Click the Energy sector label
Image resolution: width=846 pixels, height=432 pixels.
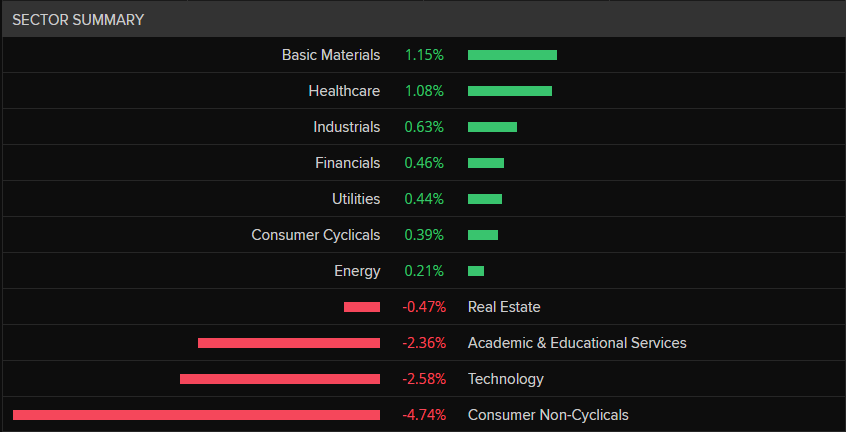(357, 271)
